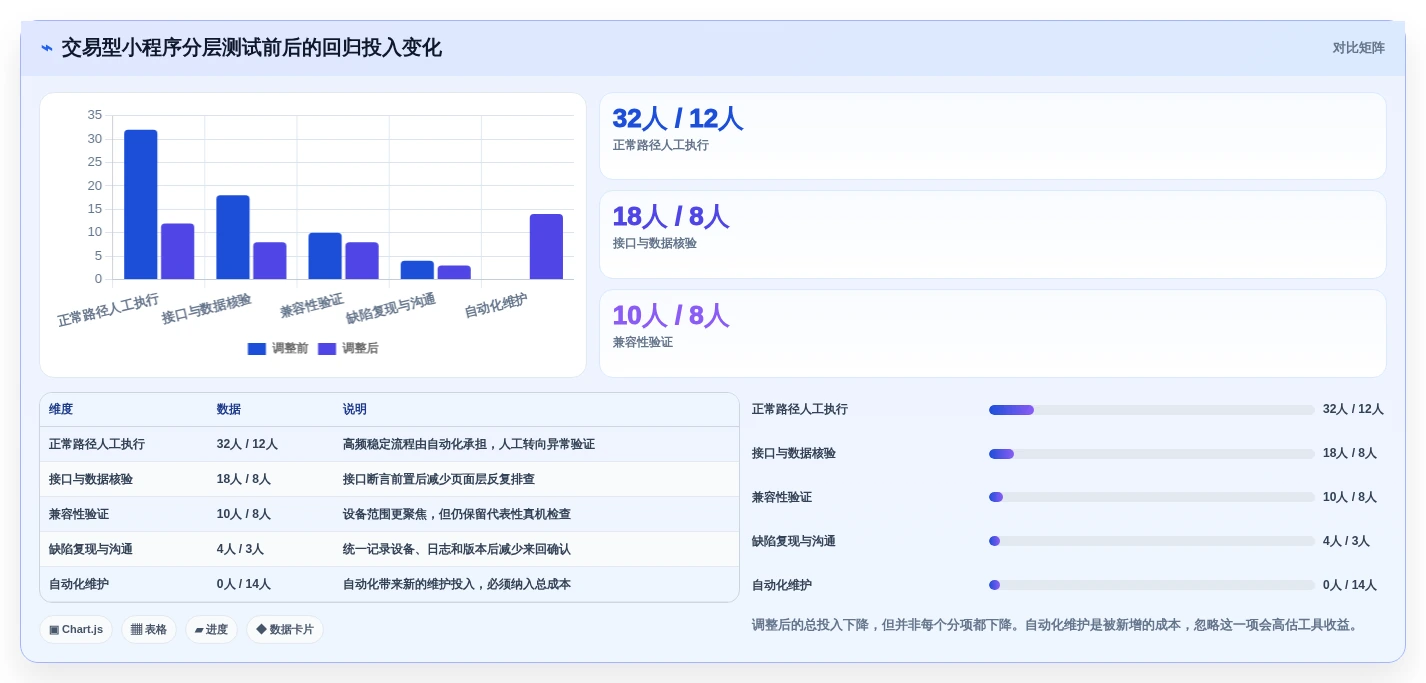Click the 调整前 bar for 接口与数据核验

tap(233, 237)
